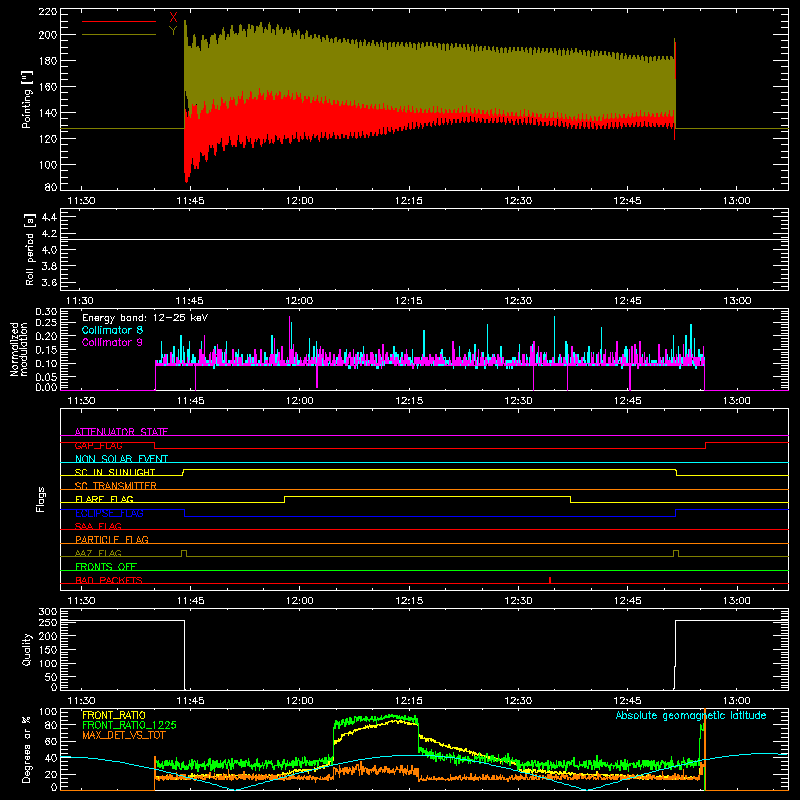The height and width of the screenshot is (800, 800).
Task: Click the second AAZ_FLAG pulse near 12:51
Action: [676, 553]
